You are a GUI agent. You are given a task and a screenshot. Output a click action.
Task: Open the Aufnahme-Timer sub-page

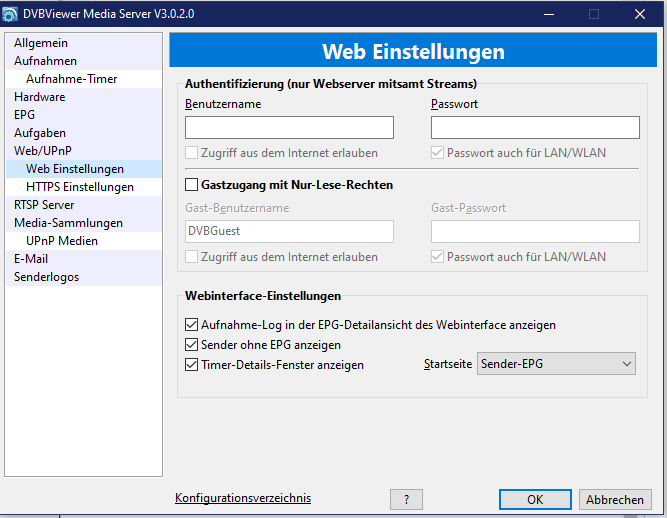coord(84,79)
